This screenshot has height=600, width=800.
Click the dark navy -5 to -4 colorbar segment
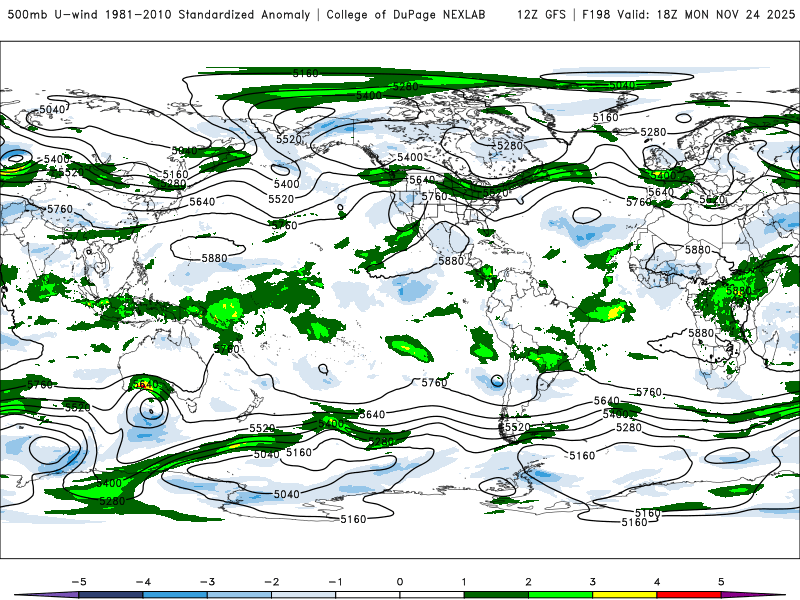point(111,595)
